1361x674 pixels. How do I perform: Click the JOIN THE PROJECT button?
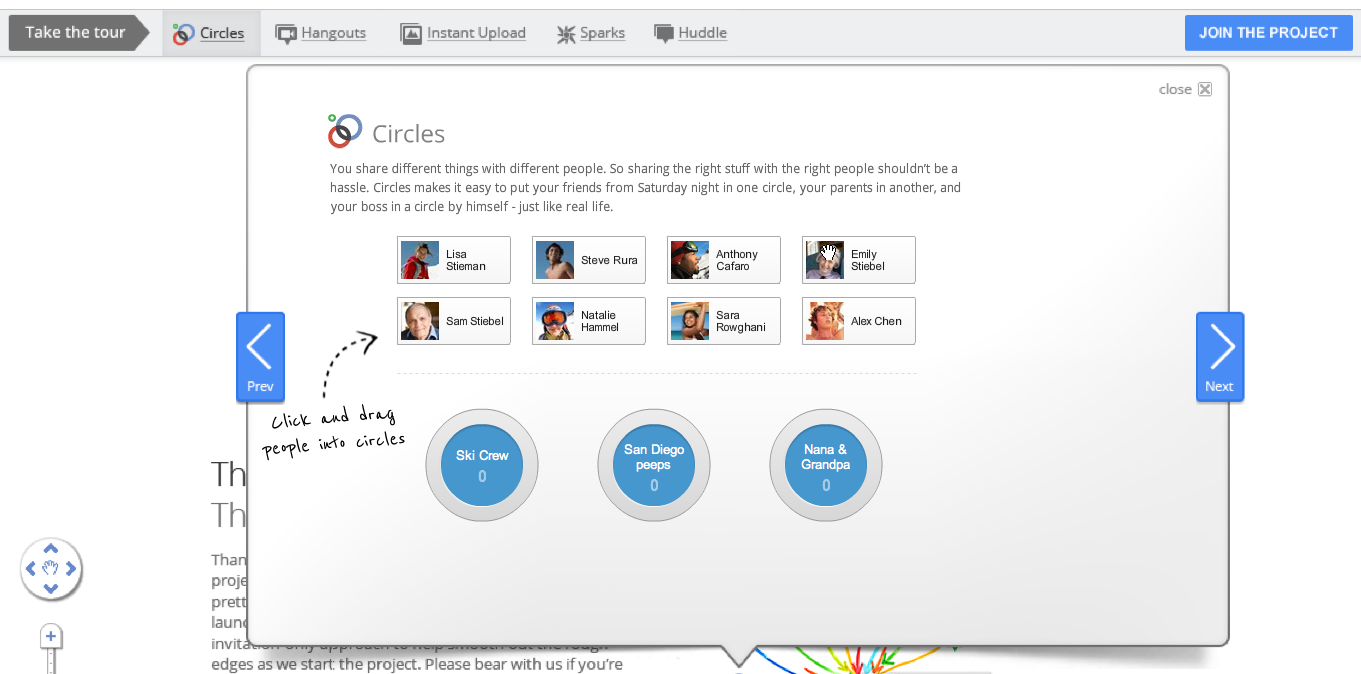(x=1268, y=33)
